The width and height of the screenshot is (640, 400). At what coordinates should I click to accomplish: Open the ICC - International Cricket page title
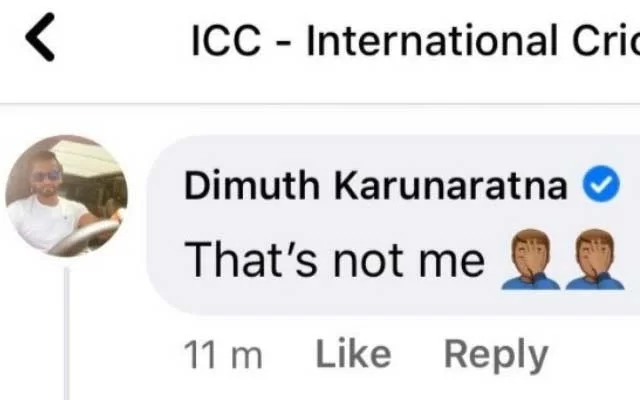(x=415, y=40)
